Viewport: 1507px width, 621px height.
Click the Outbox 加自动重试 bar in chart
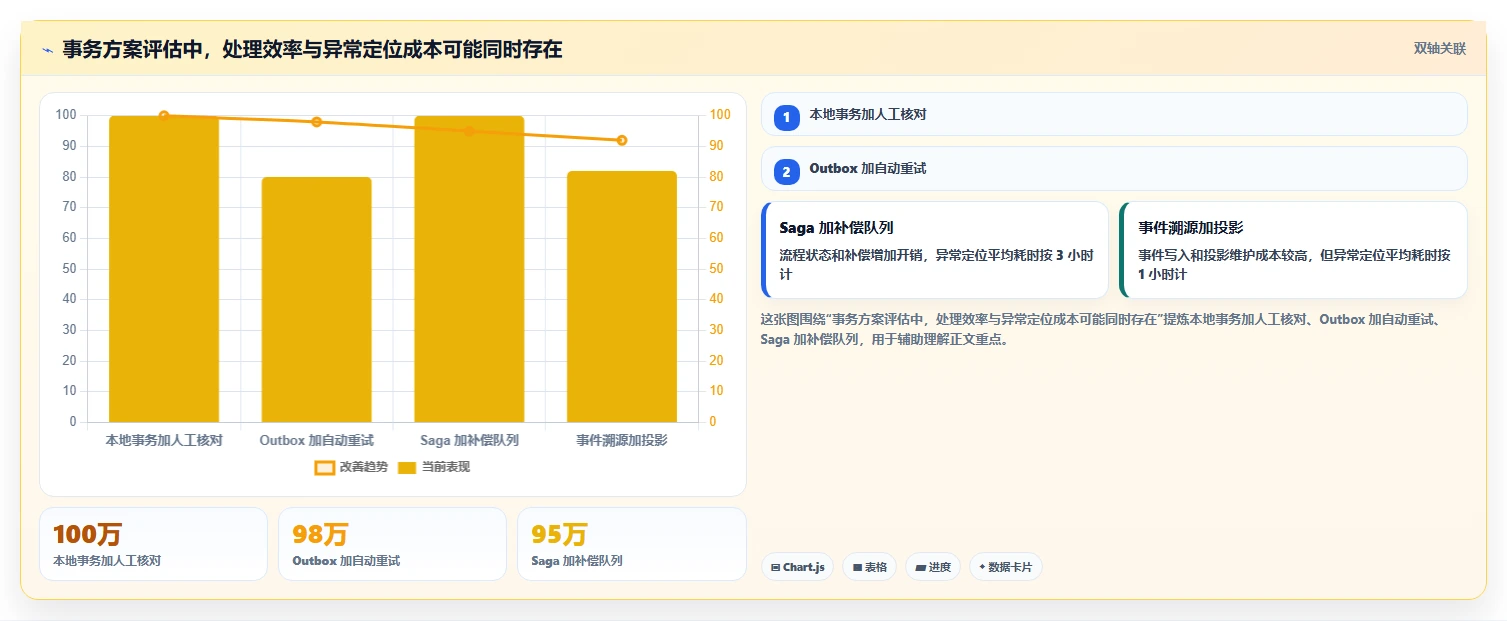click(317, 300)
